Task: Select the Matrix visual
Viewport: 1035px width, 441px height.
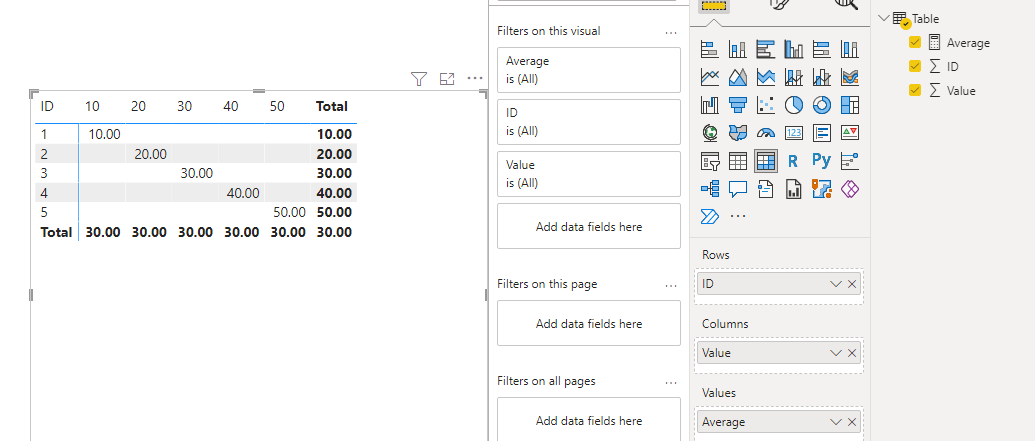Action: [766, 161]
